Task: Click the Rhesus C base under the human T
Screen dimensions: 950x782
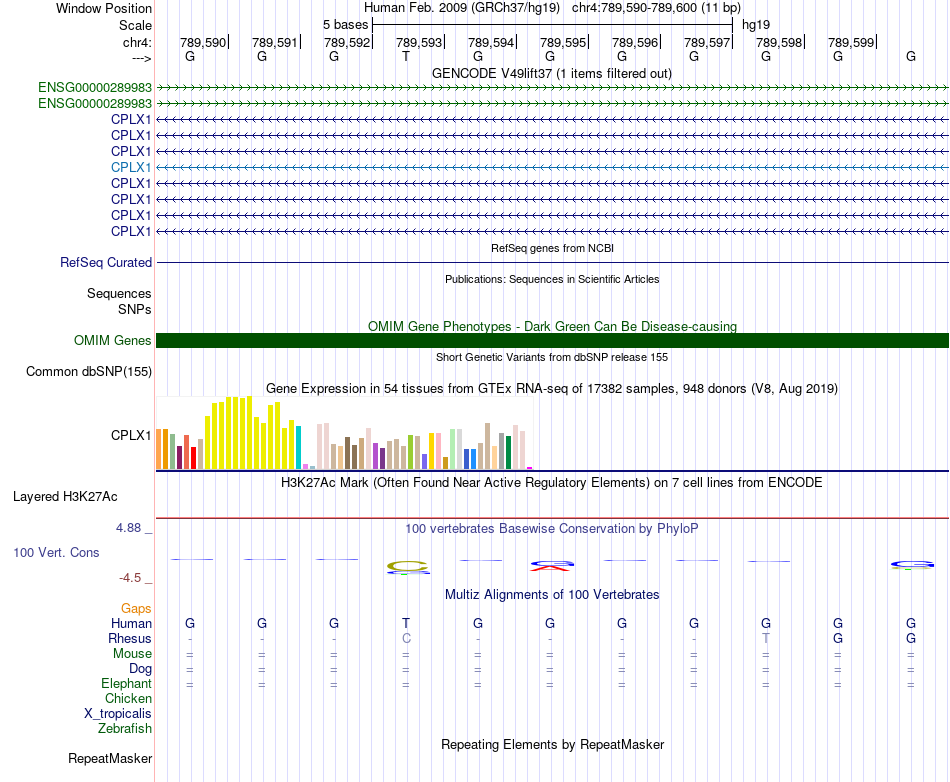Action: coord(406,638)
